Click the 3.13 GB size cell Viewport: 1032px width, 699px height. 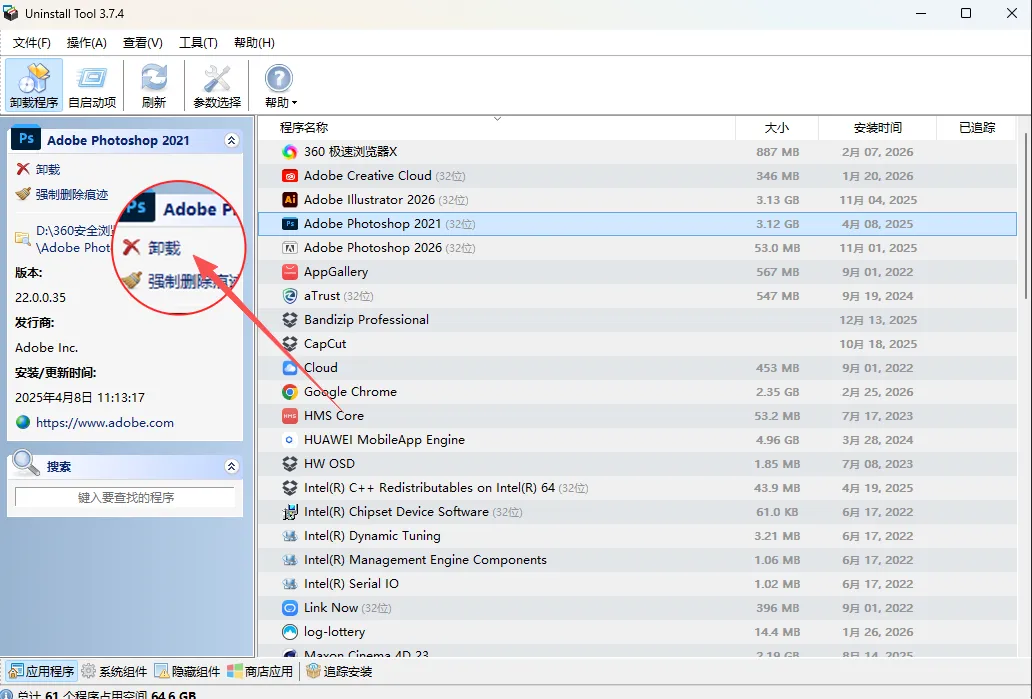(777, 200)
